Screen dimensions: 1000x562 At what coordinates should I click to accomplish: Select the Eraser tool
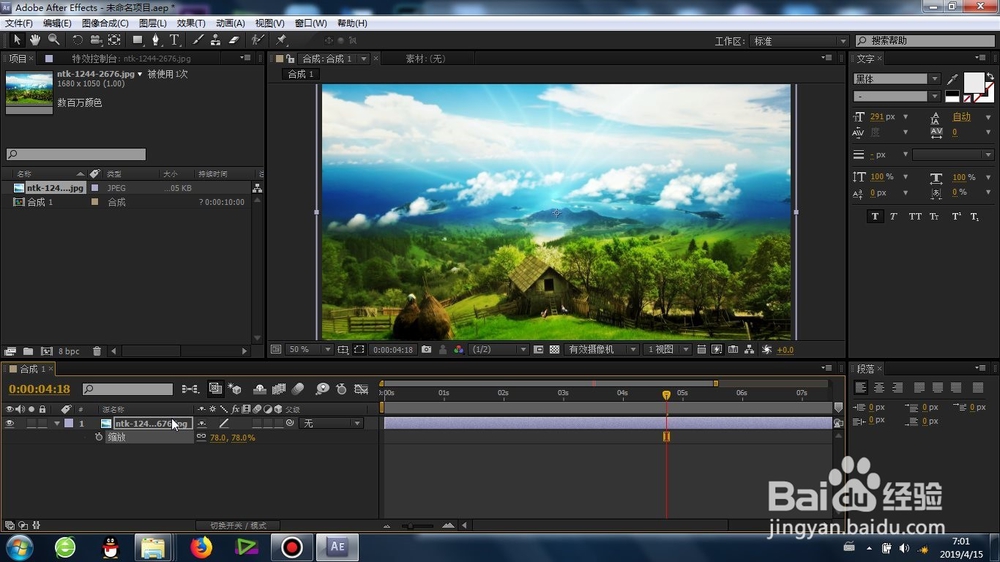[234, 40]
